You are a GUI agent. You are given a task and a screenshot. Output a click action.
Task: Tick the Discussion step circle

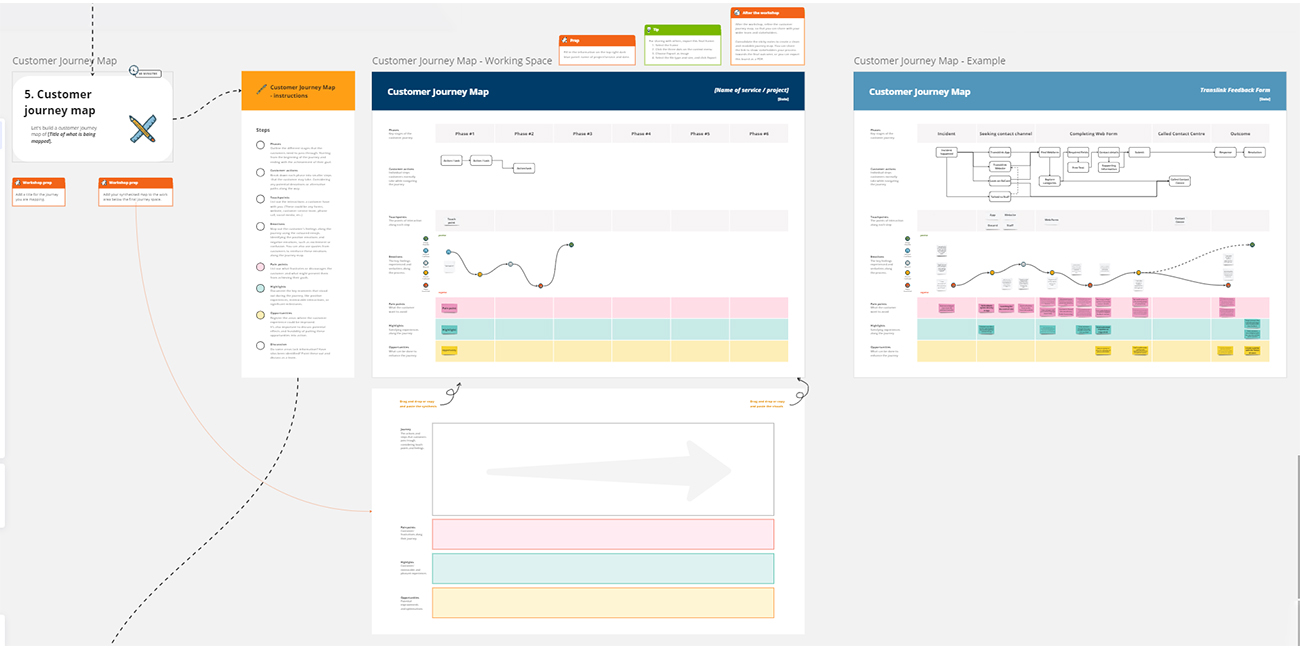point(260,346)
